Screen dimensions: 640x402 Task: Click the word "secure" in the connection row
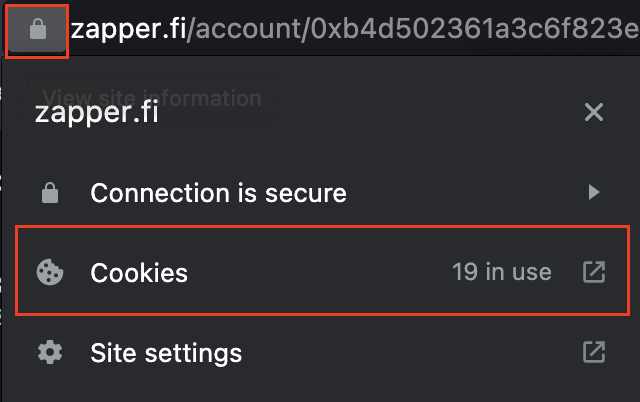pos(306,193)
